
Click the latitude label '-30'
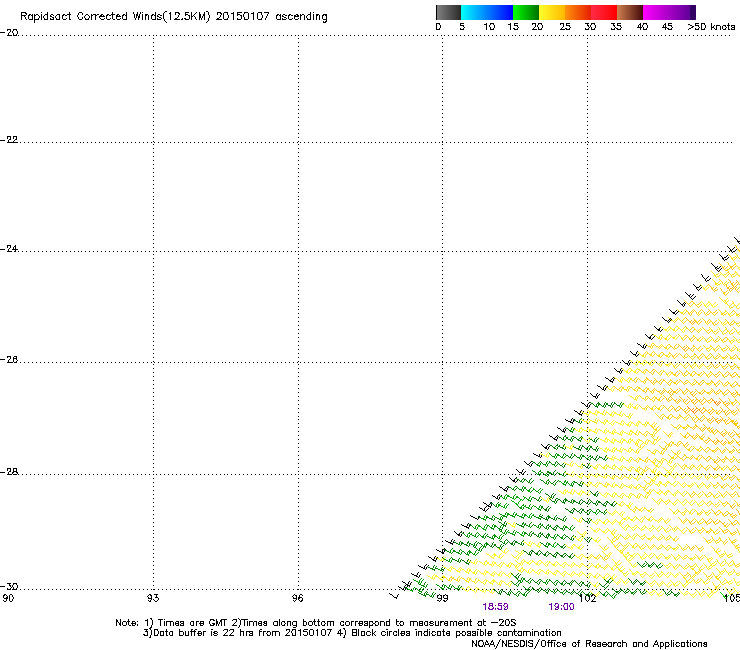(9, 586)
